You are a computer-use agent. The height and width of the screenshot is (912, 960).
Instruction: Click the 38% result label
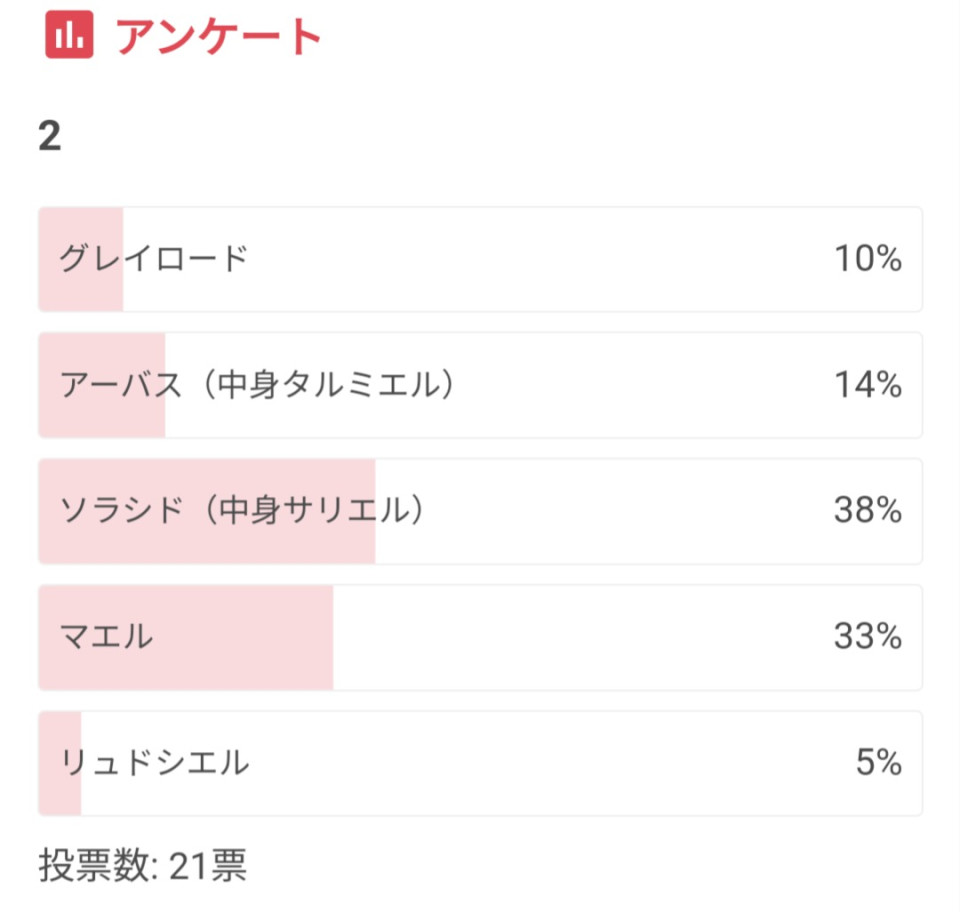pos(868,510)
